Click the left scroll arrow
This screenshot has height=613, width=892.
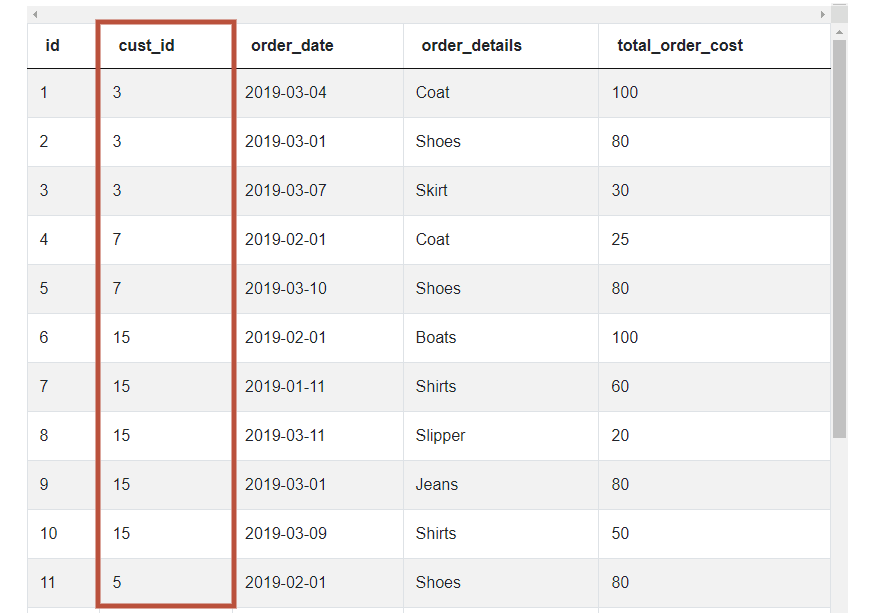point(36,15)
